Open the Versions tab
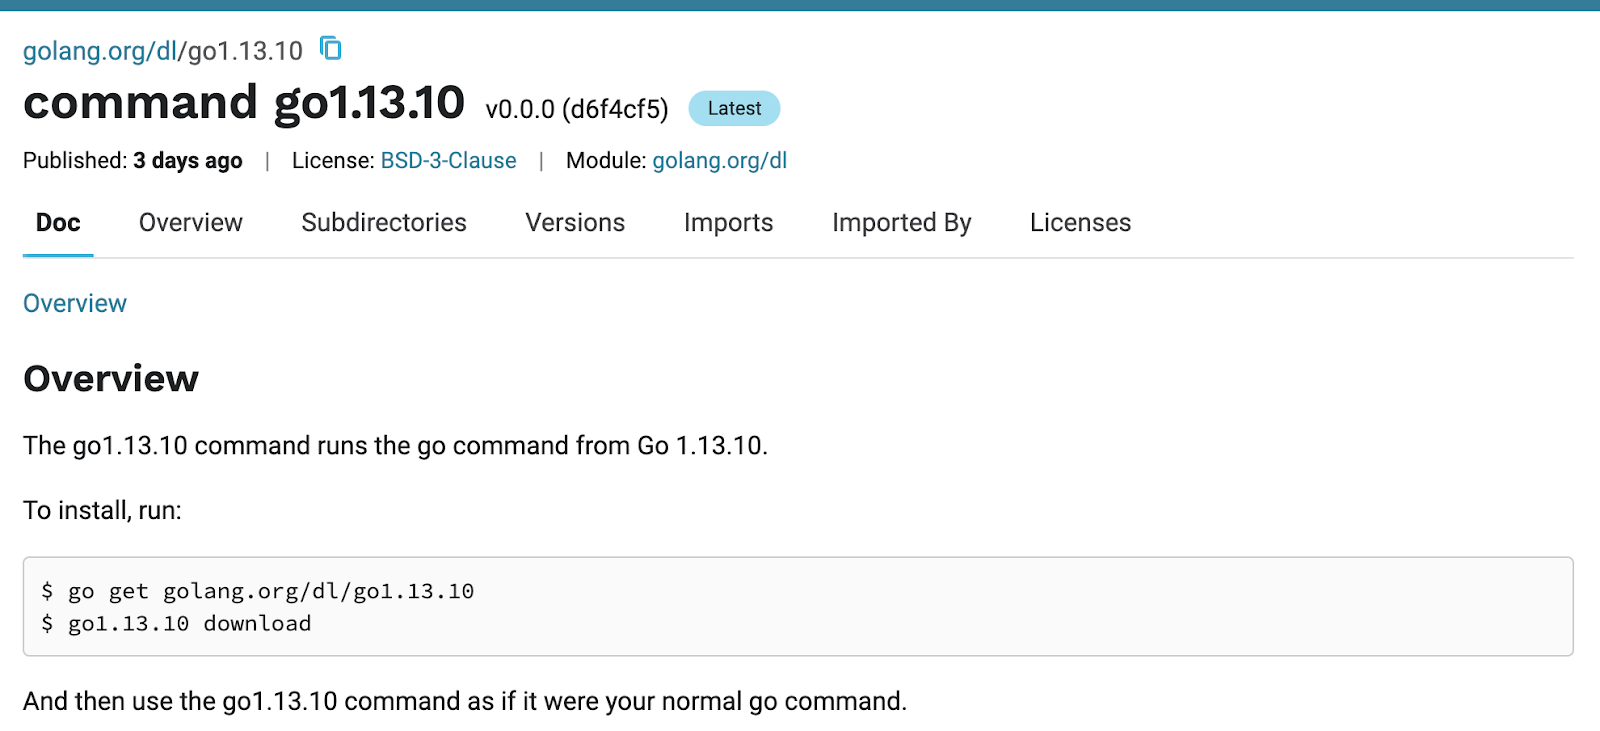Viewport: 1600px width, 731px height. [x=574, y=223]
